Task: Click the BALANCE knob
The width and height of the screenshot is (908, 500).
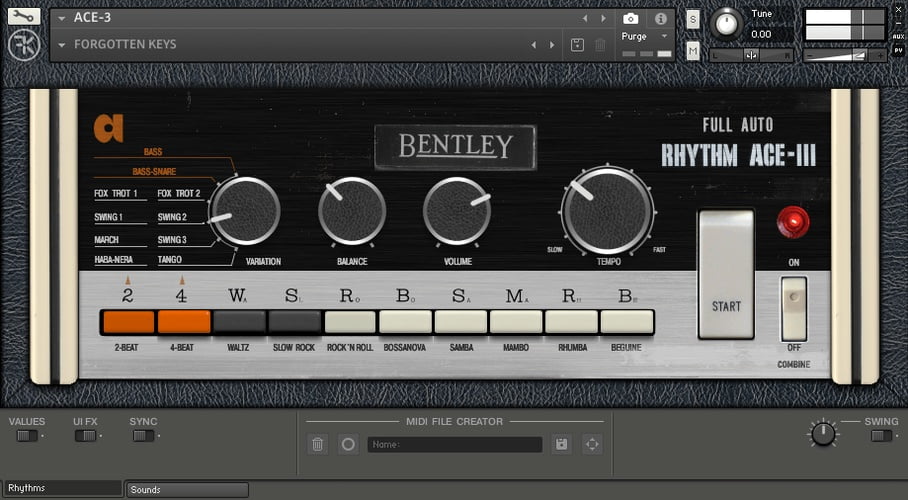Action: click(352, 211)
